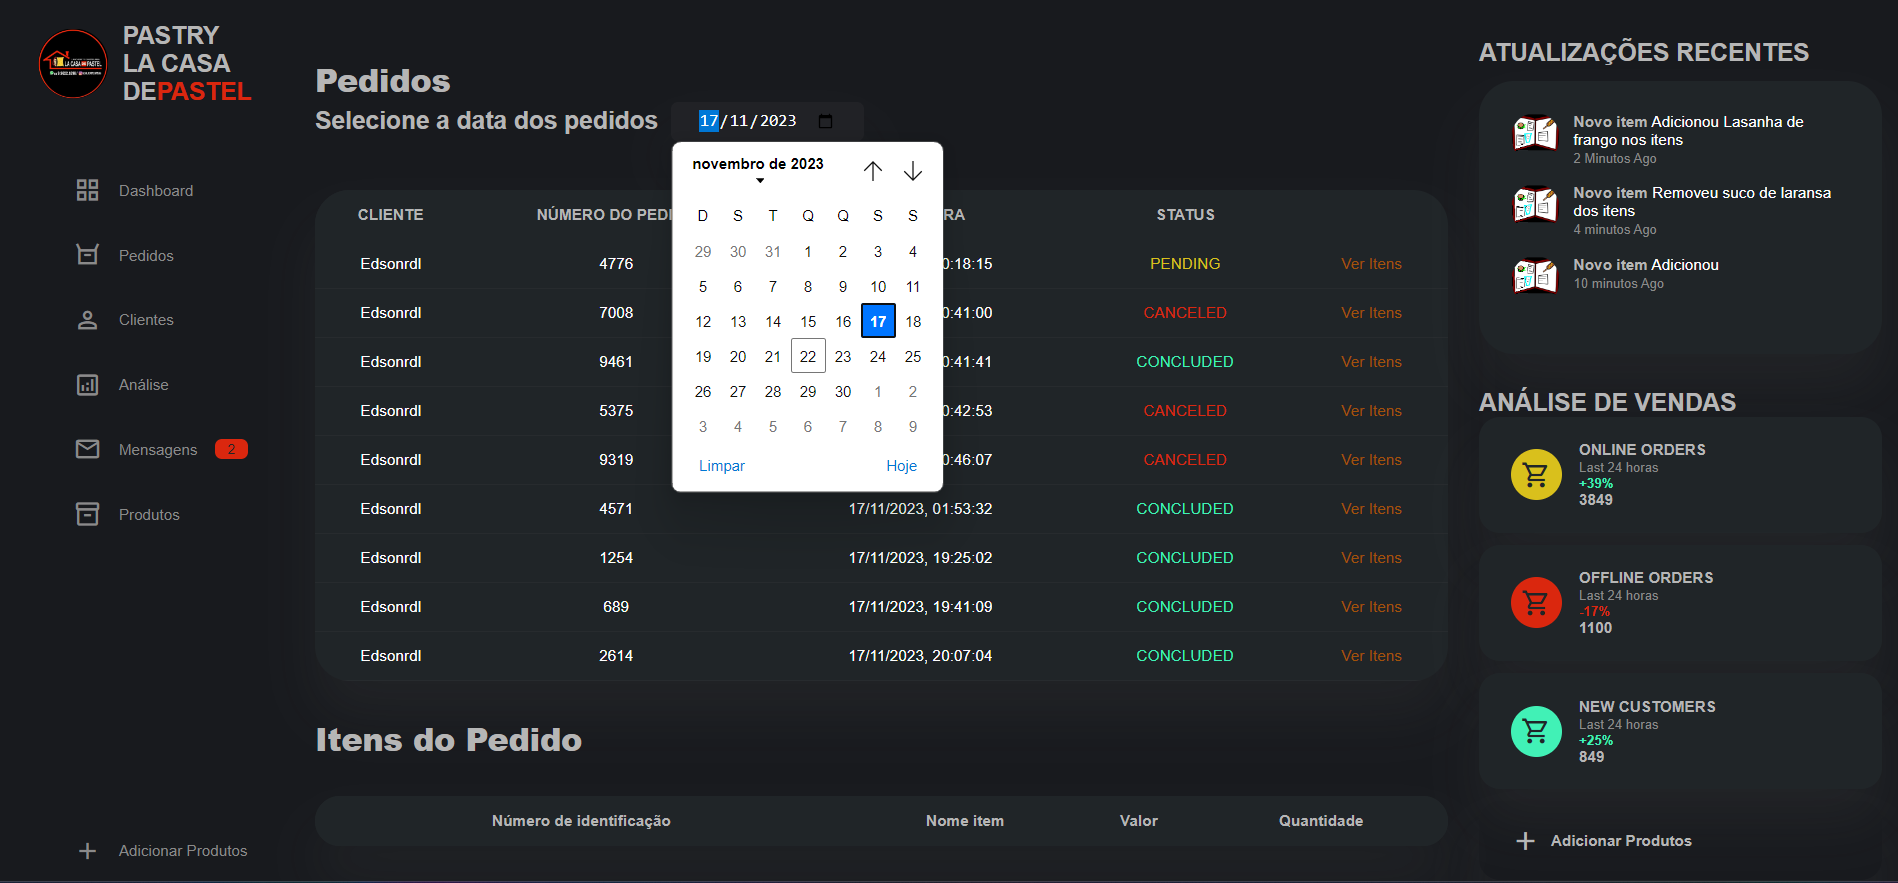This screenshot has height=883, width=1898.
Task: Click the Produtos box icon
Action: click(x=88, y=514)
